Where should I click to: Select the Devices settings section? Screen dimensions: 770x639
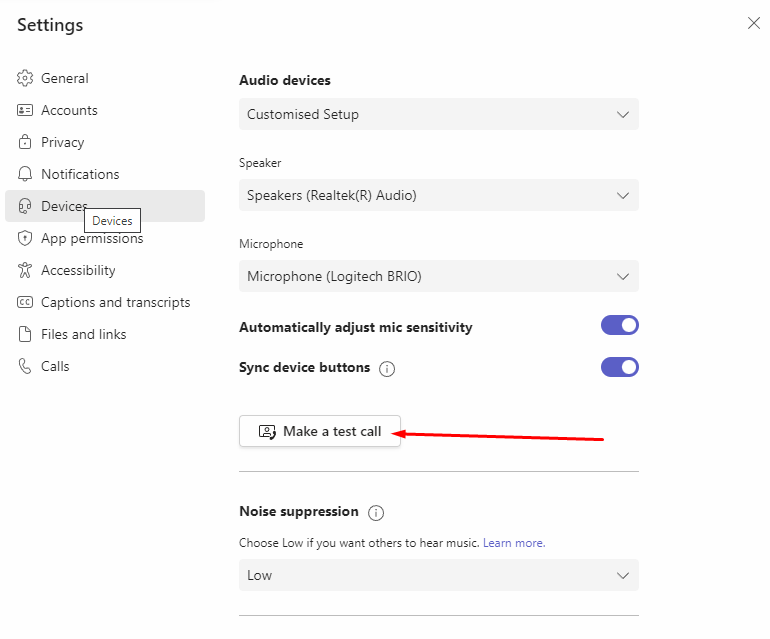(x=105, y=206)
